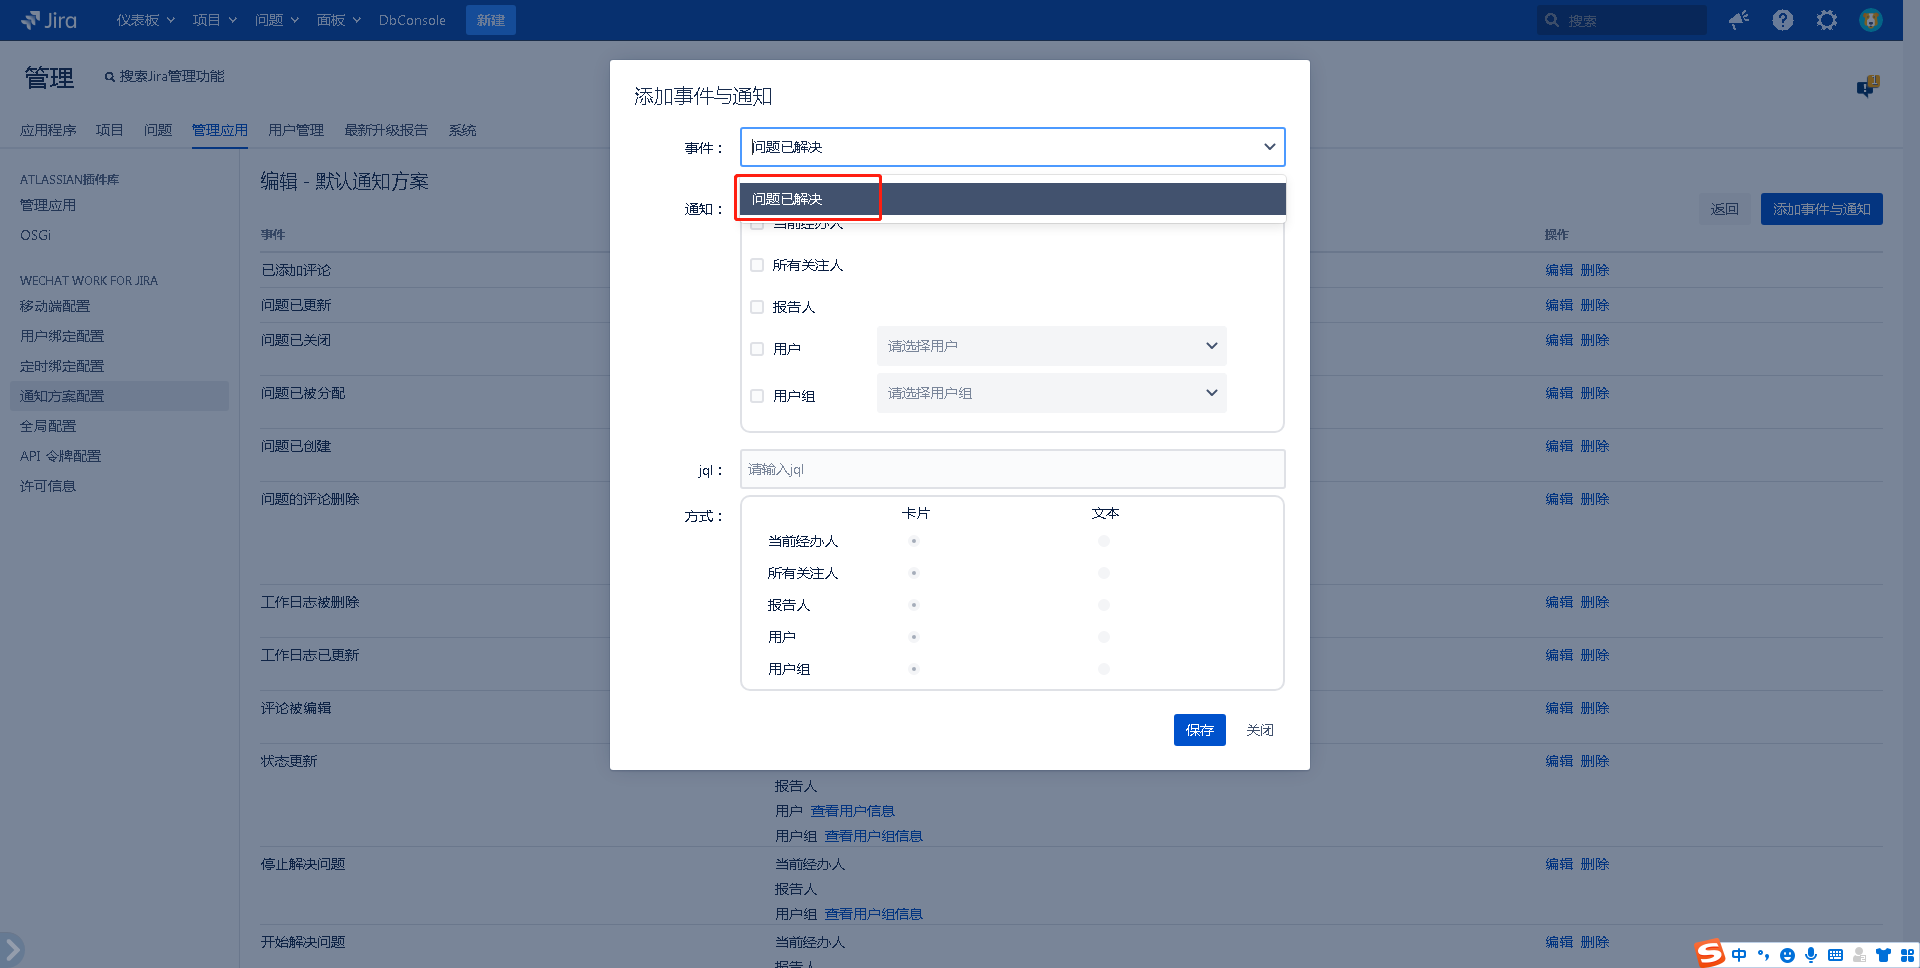The image size is (1920, 968).
Task: Click the 保存 button
Action: tap(1199, 730)
